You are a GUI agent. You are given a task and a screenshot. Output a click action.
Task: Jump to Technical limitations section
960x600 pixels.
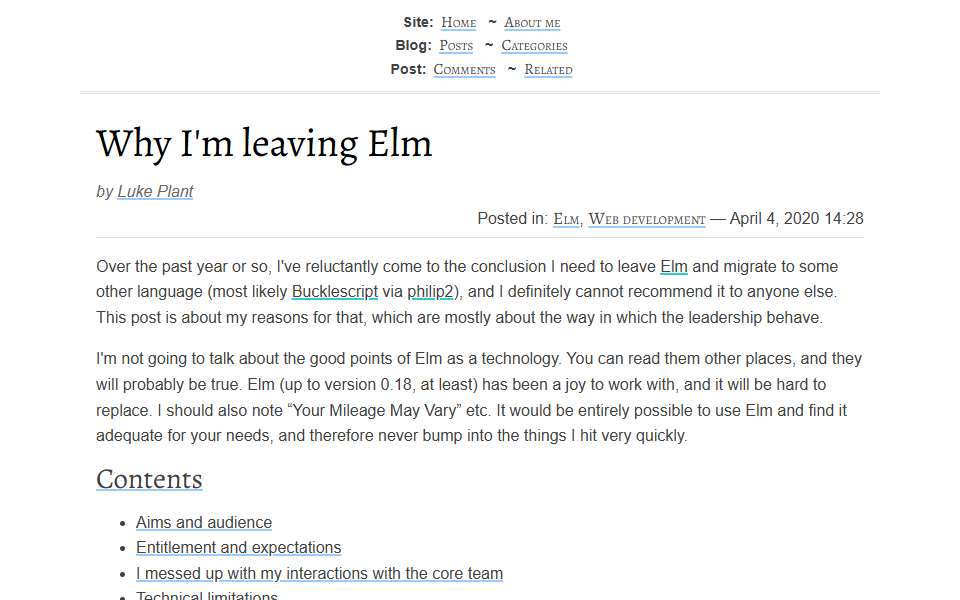click(x=206, y=596)
